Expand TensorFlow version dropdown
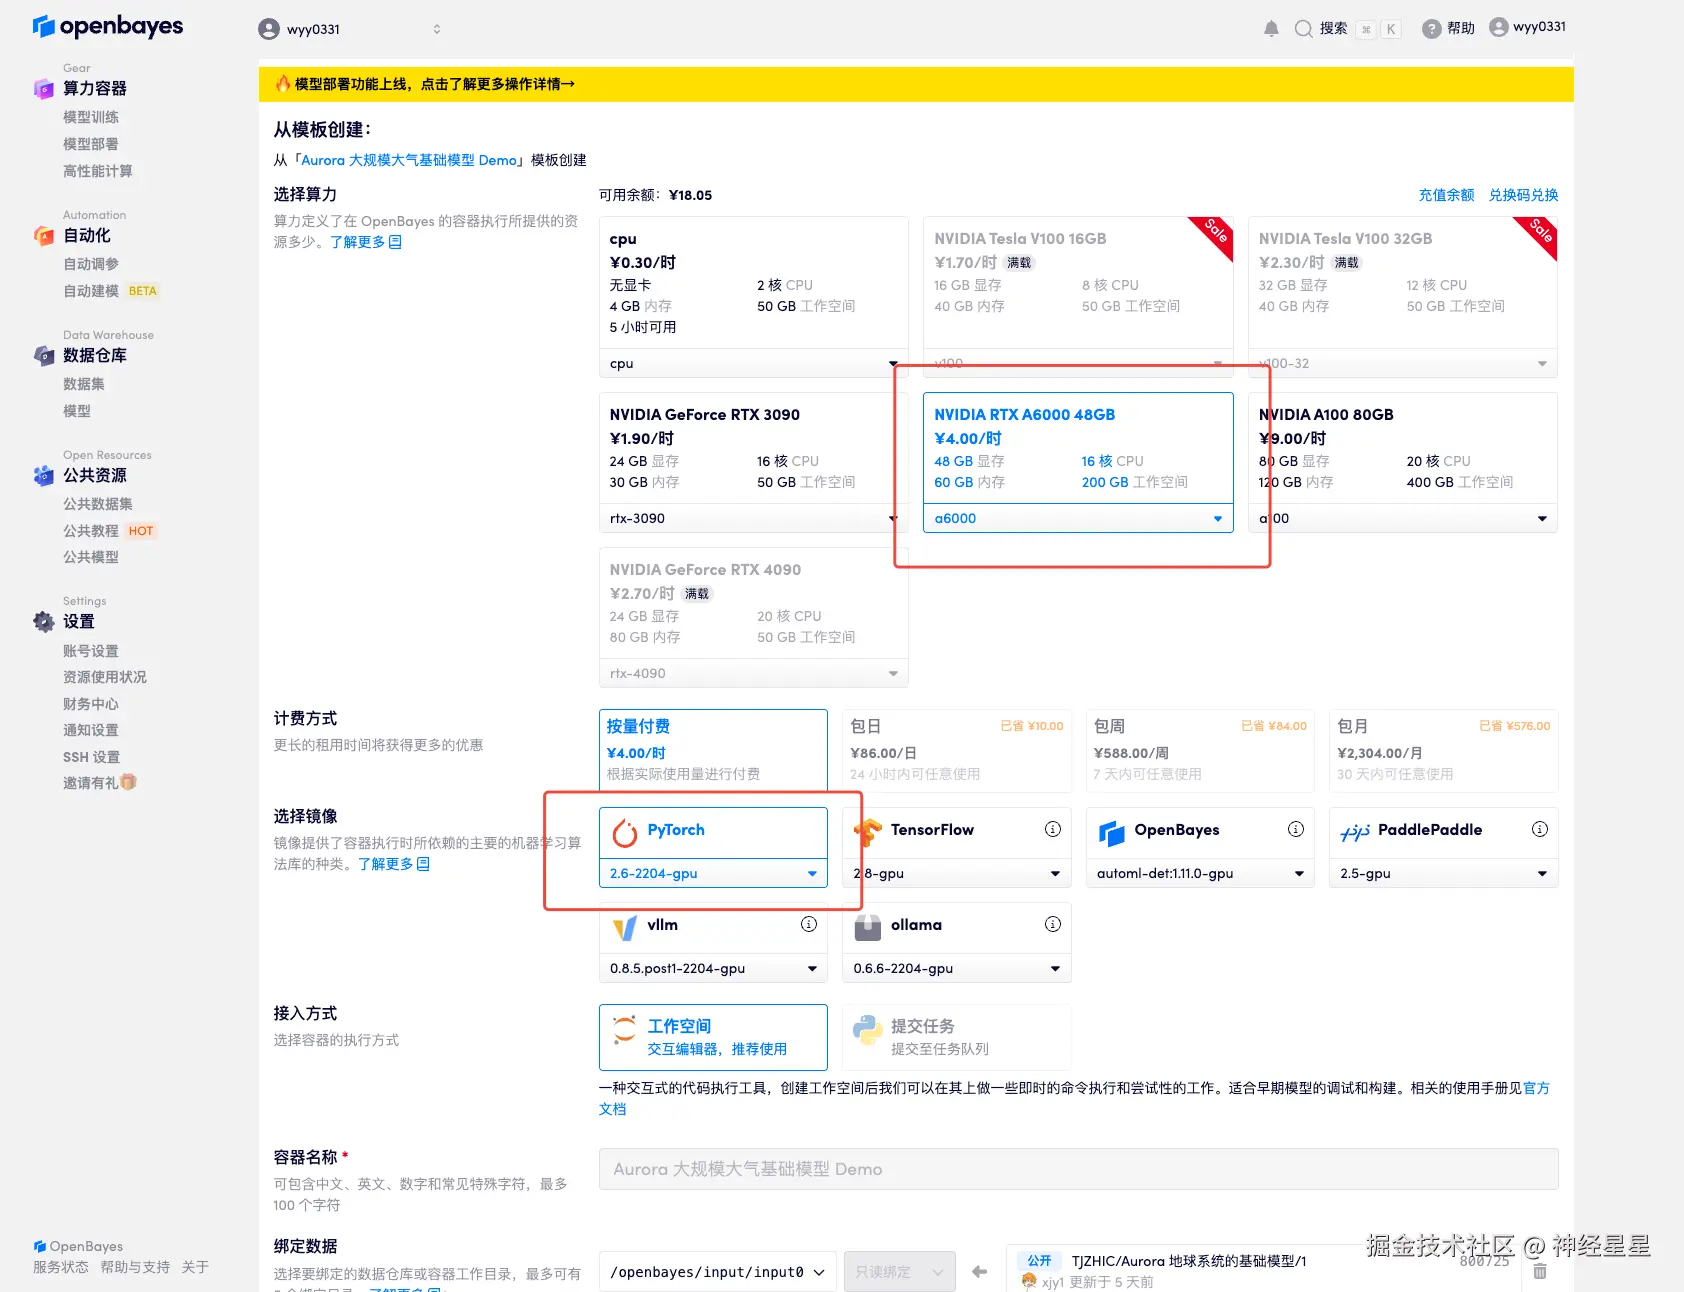The image size is (1684, 1292). click(x=957, y=873)
